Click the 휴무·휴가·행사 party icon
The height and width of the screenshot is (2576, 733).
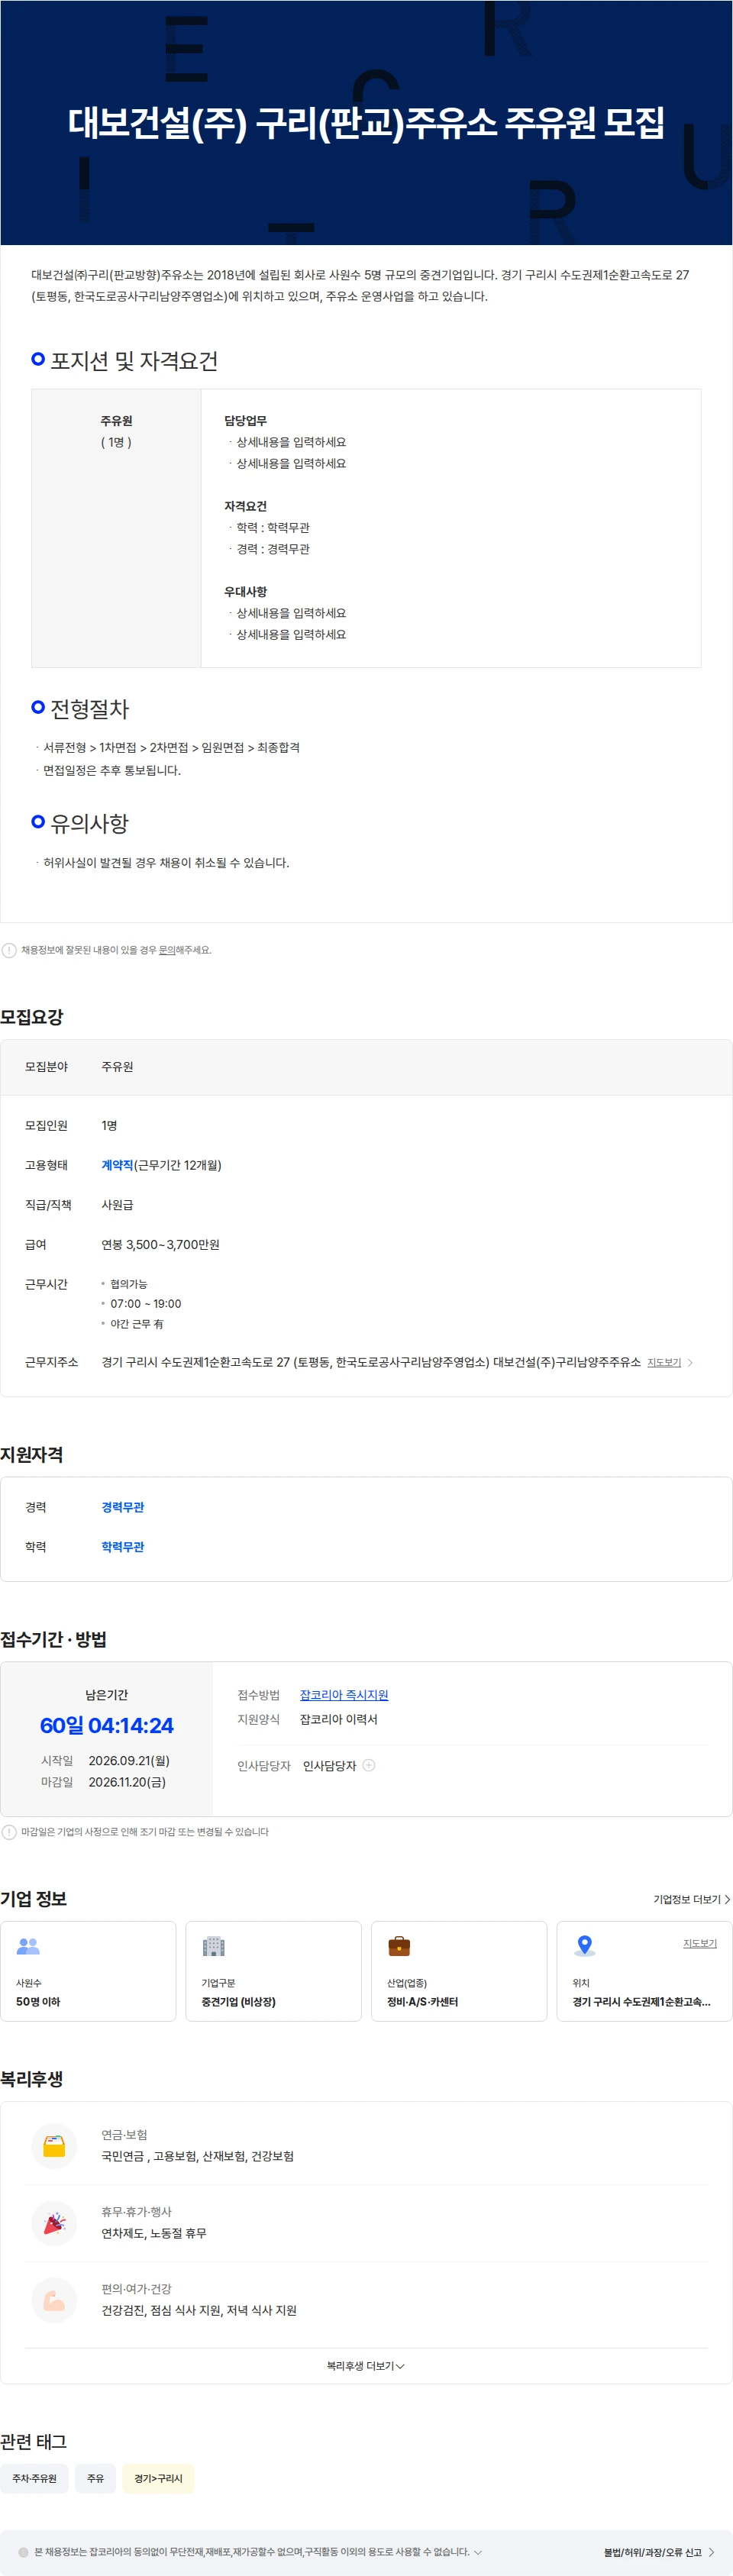coord(54,2223)
